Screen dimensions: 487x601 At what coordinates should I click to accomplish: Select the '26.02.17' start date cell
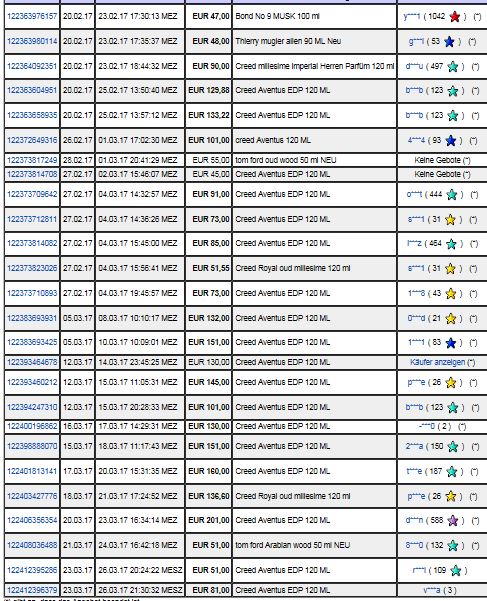(78, 140)
